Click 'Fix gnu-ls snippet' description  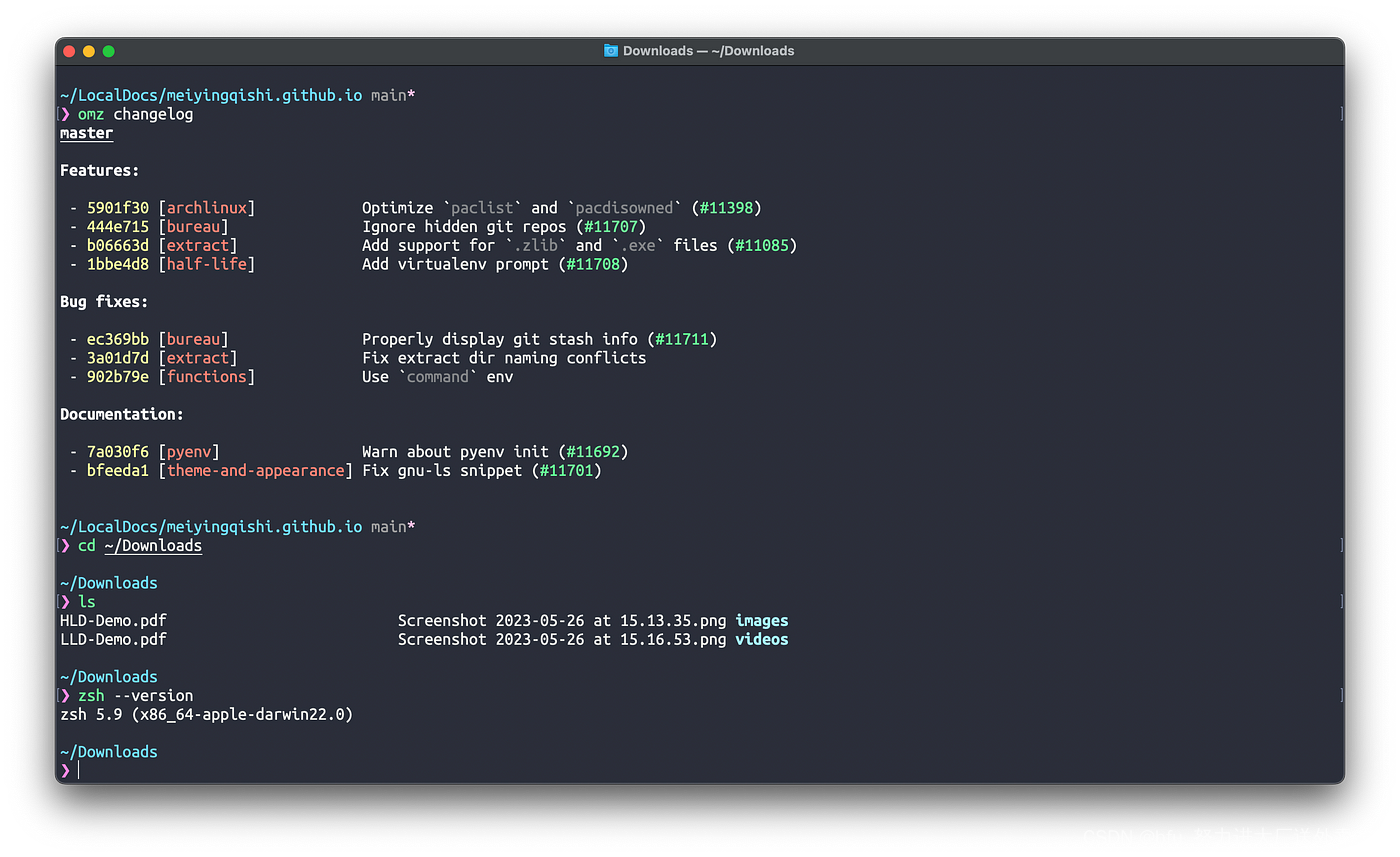click(x=442, y=471)
